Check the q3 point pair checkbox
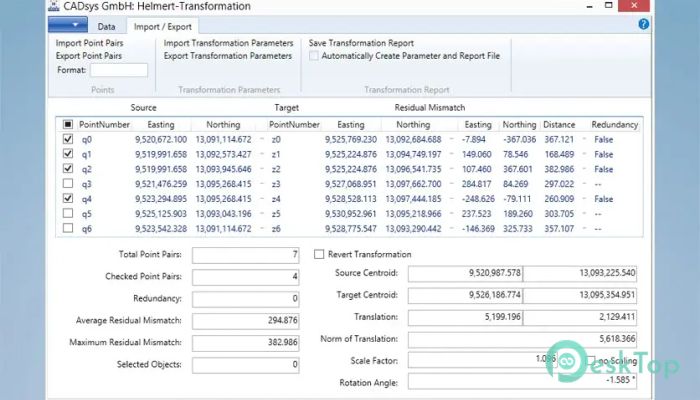This screenshot has width=700, height=400. (67, 184)
